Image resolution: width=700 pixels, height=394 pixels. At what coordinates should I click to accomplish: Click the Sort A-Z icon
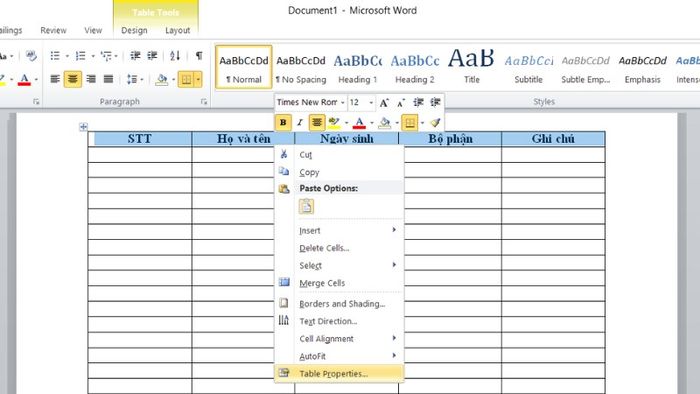point(175,56)
